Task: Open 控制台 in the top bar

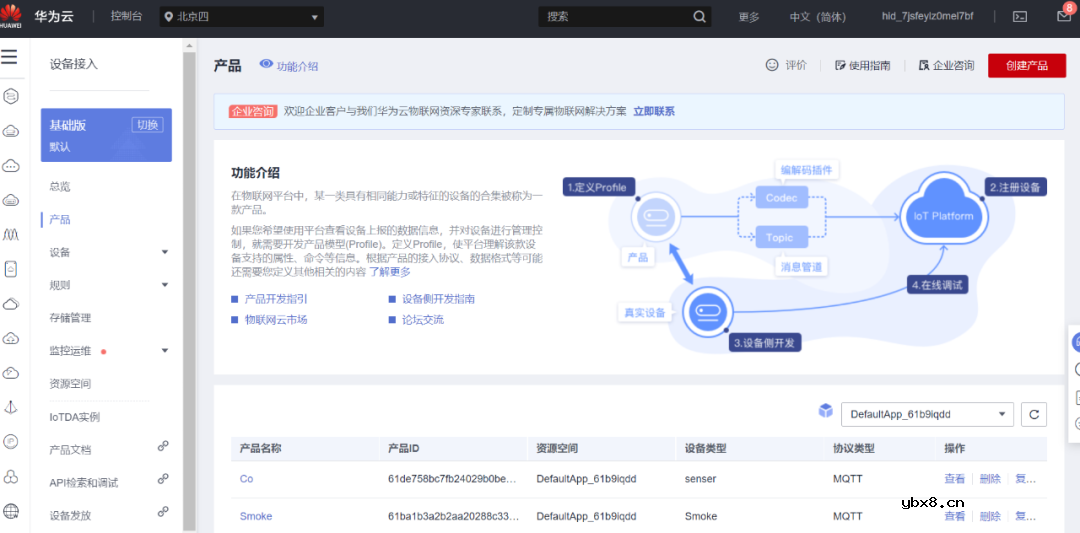Action: pyautogui.click(x=127, y=17)
